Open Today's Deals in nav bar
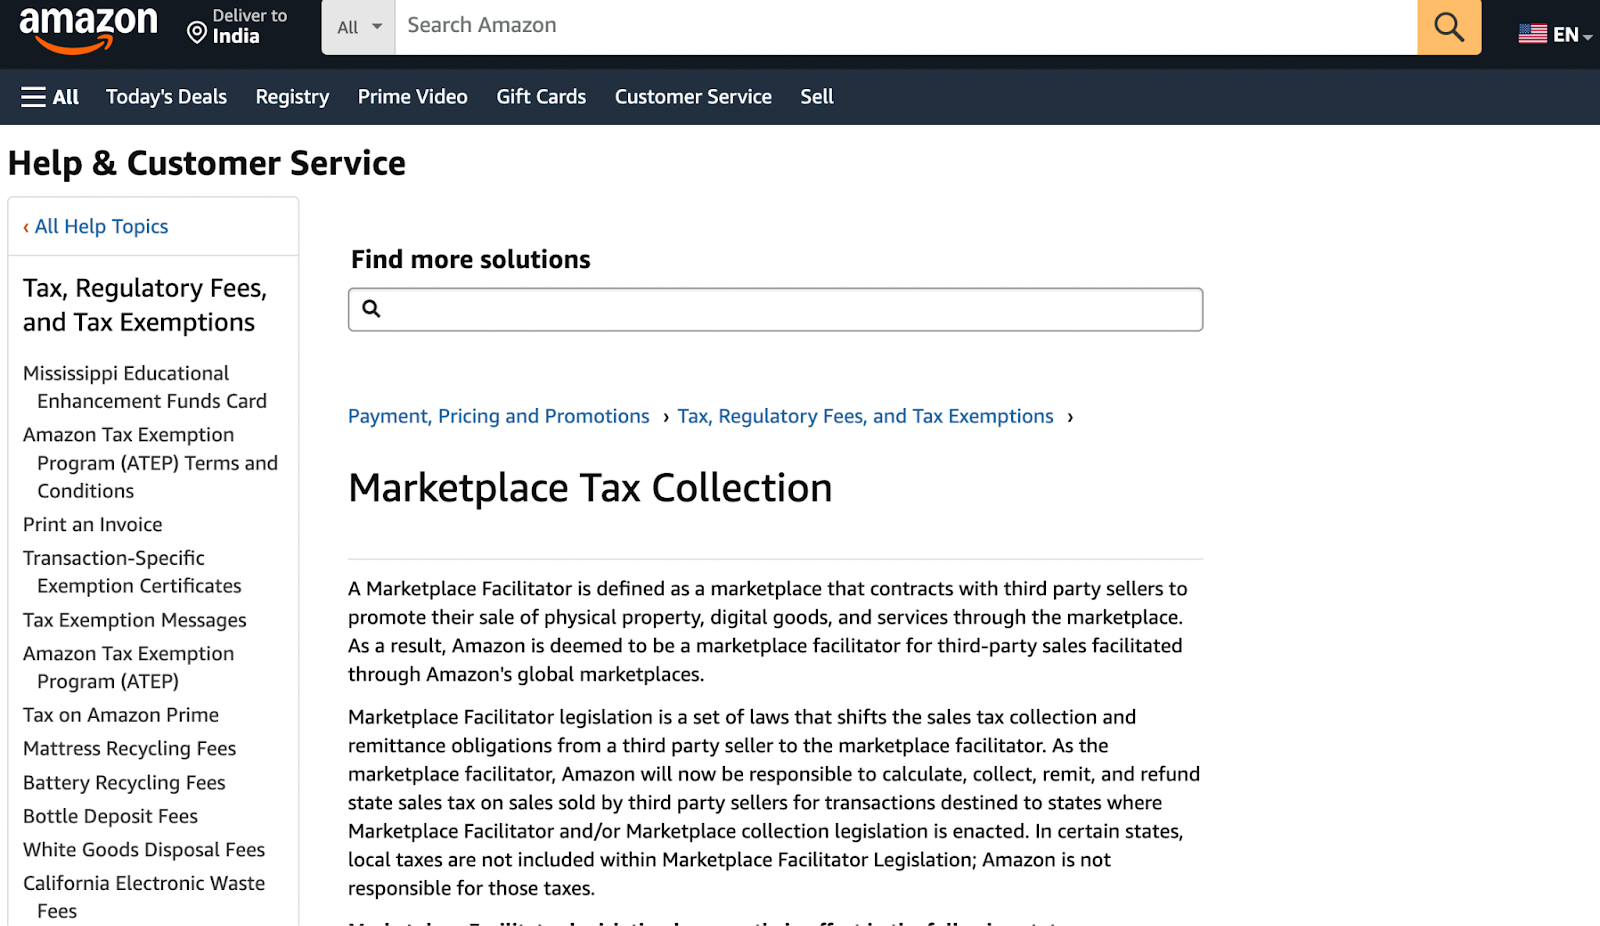This screenshot has width=1600, height=926. click(x=166, y=97)
